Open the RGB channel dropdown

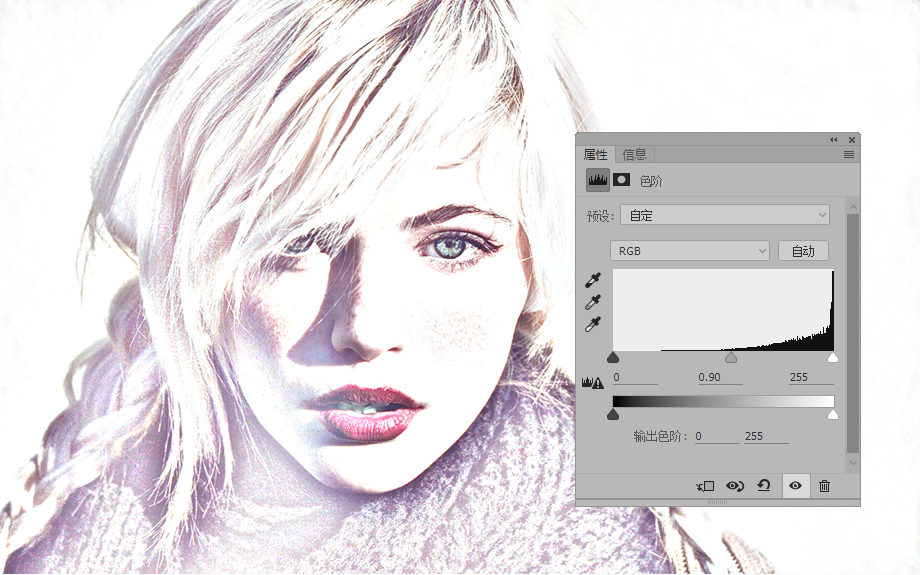click(690, 251)
